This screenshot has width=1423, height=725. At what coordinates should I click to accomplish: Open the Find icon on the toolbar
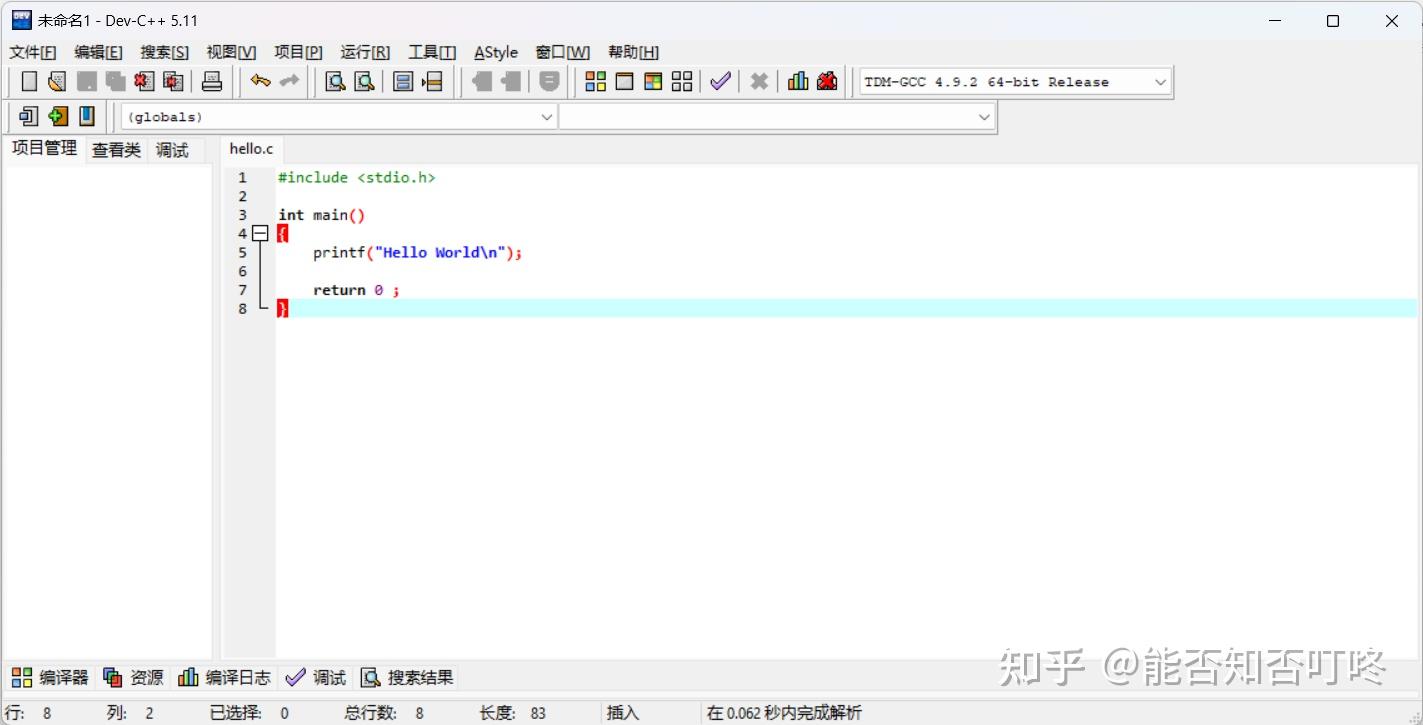[x=334, y=81]
